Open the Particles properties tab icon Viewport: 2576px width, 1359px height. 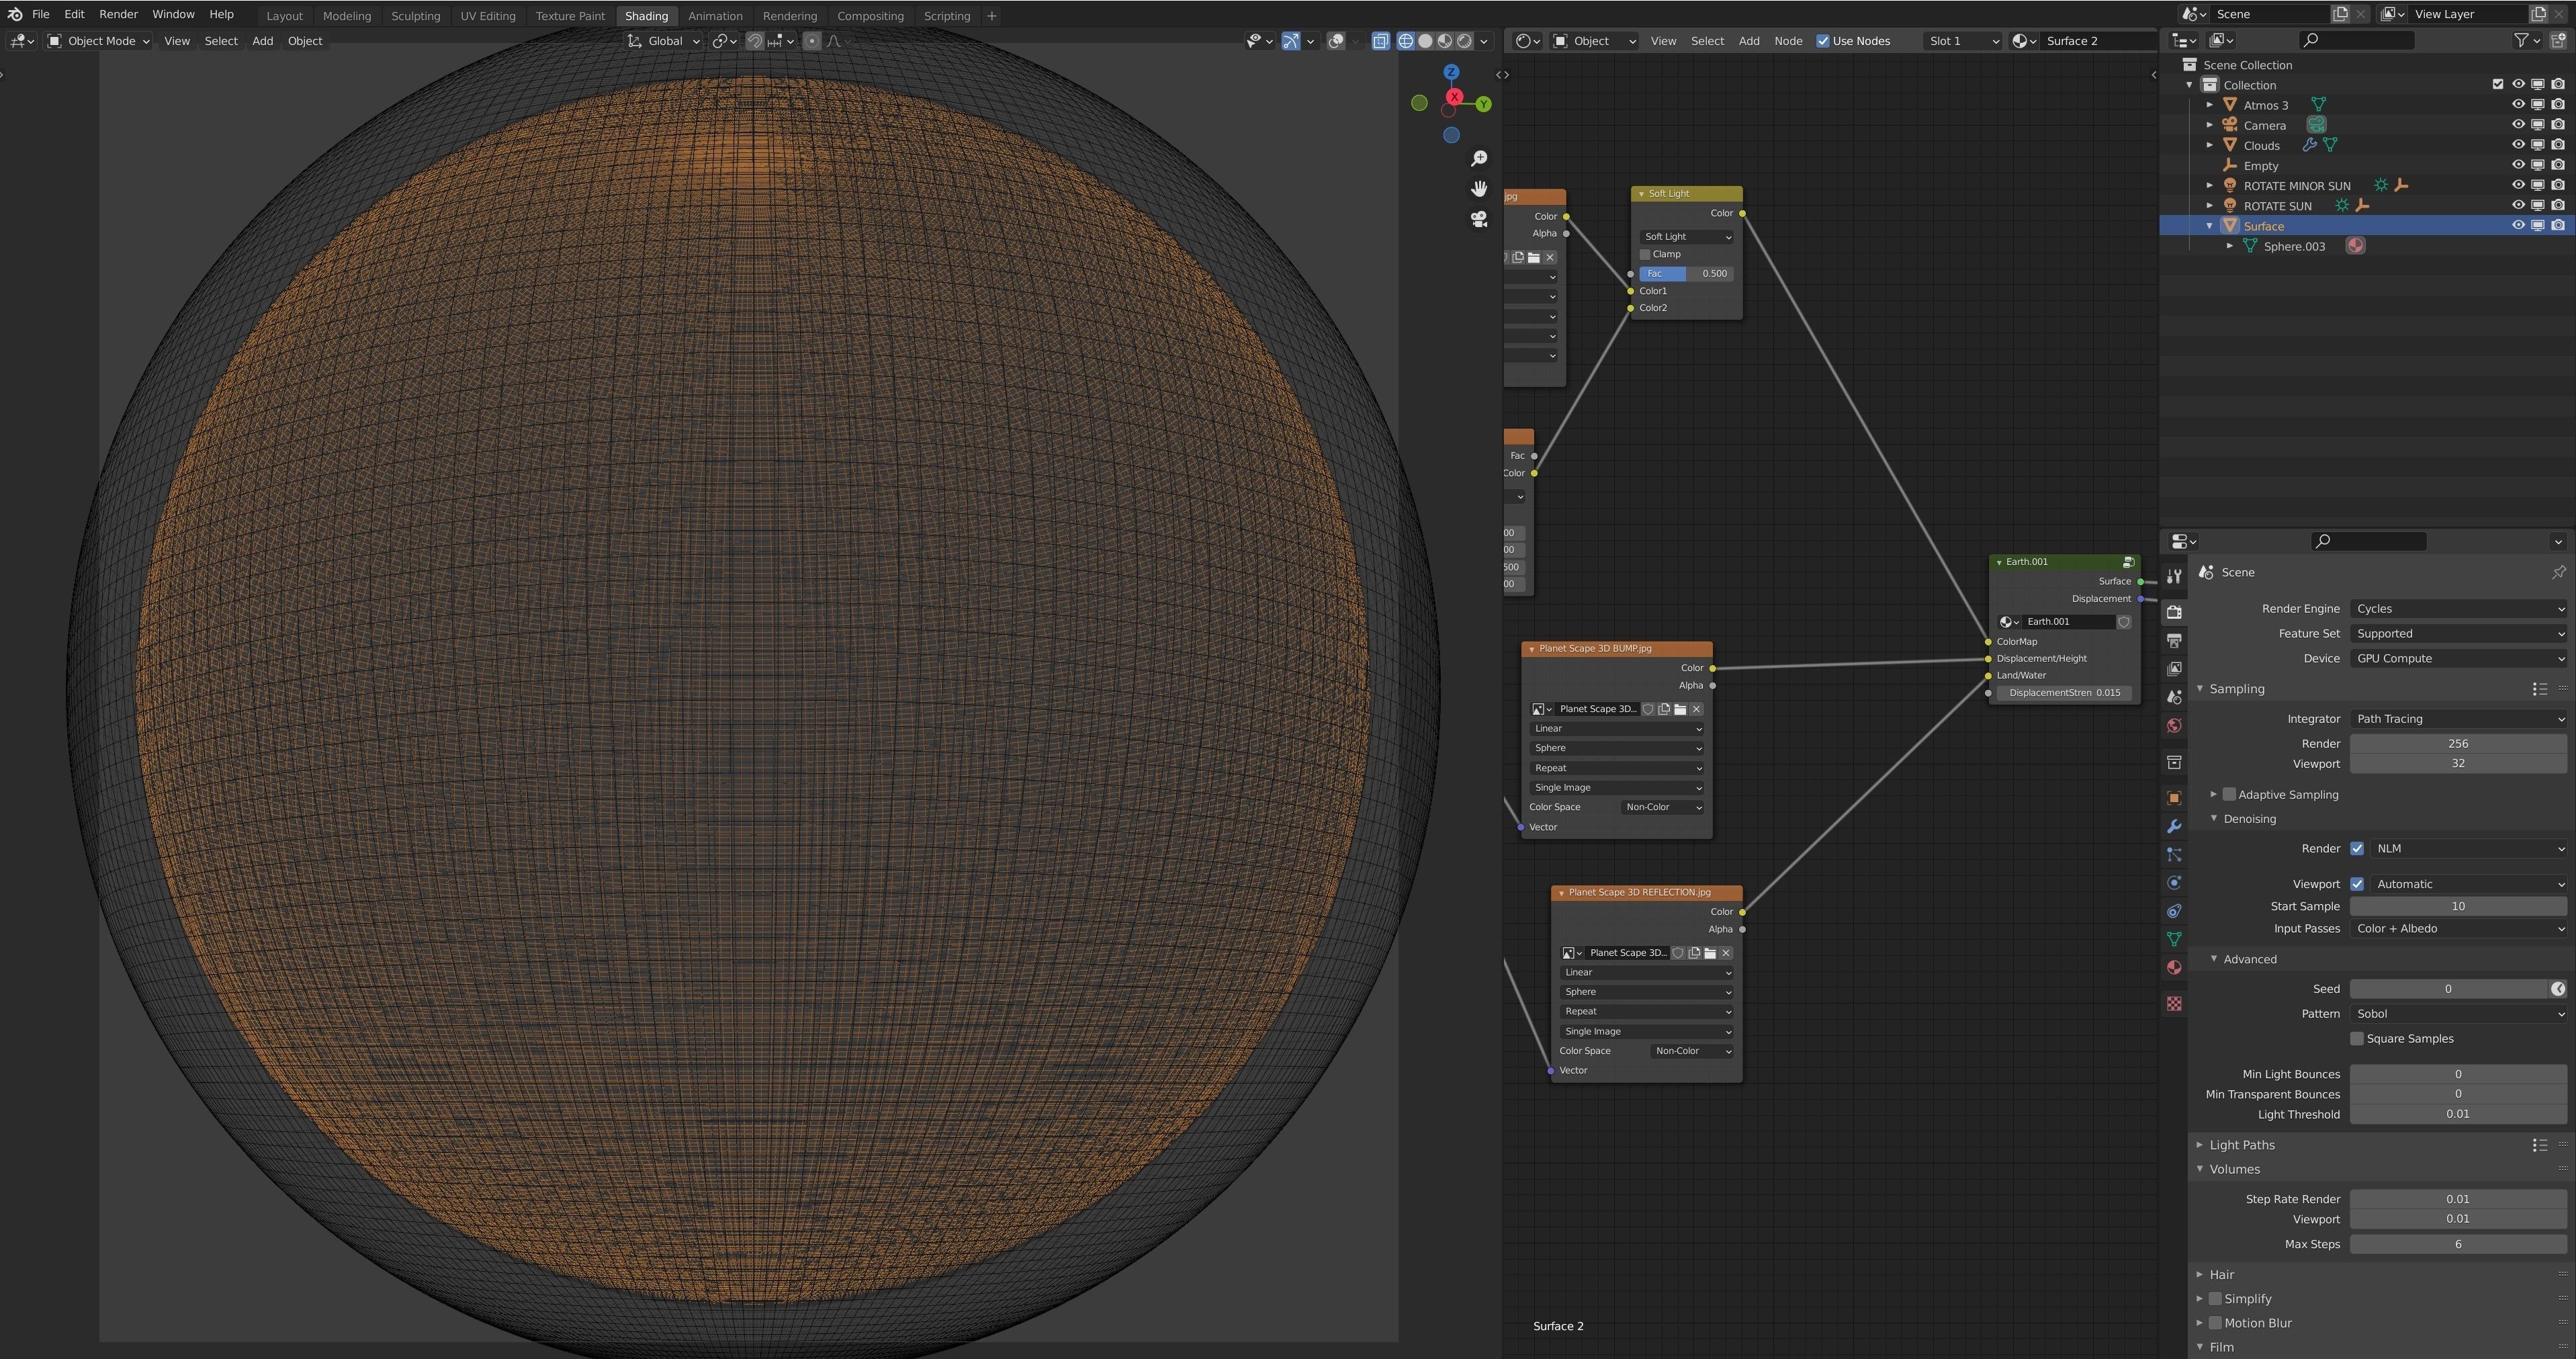pyautogui.click(x=2174, y=854)
